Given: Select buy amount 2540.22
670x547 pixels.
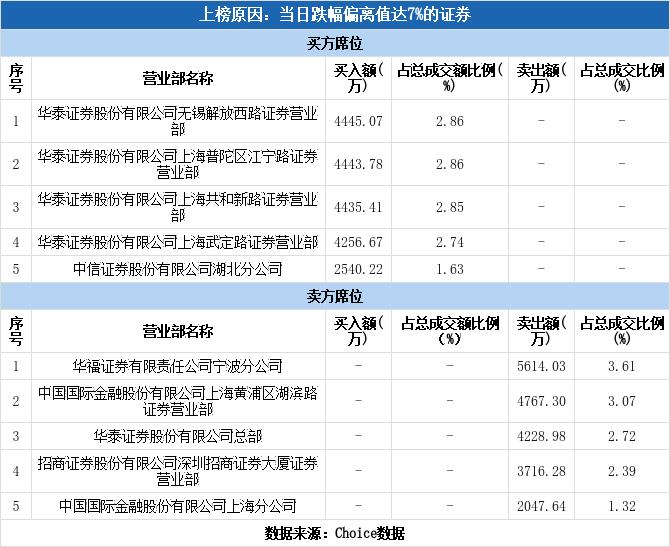Looking at the screenshot, I should coord(358,269).
